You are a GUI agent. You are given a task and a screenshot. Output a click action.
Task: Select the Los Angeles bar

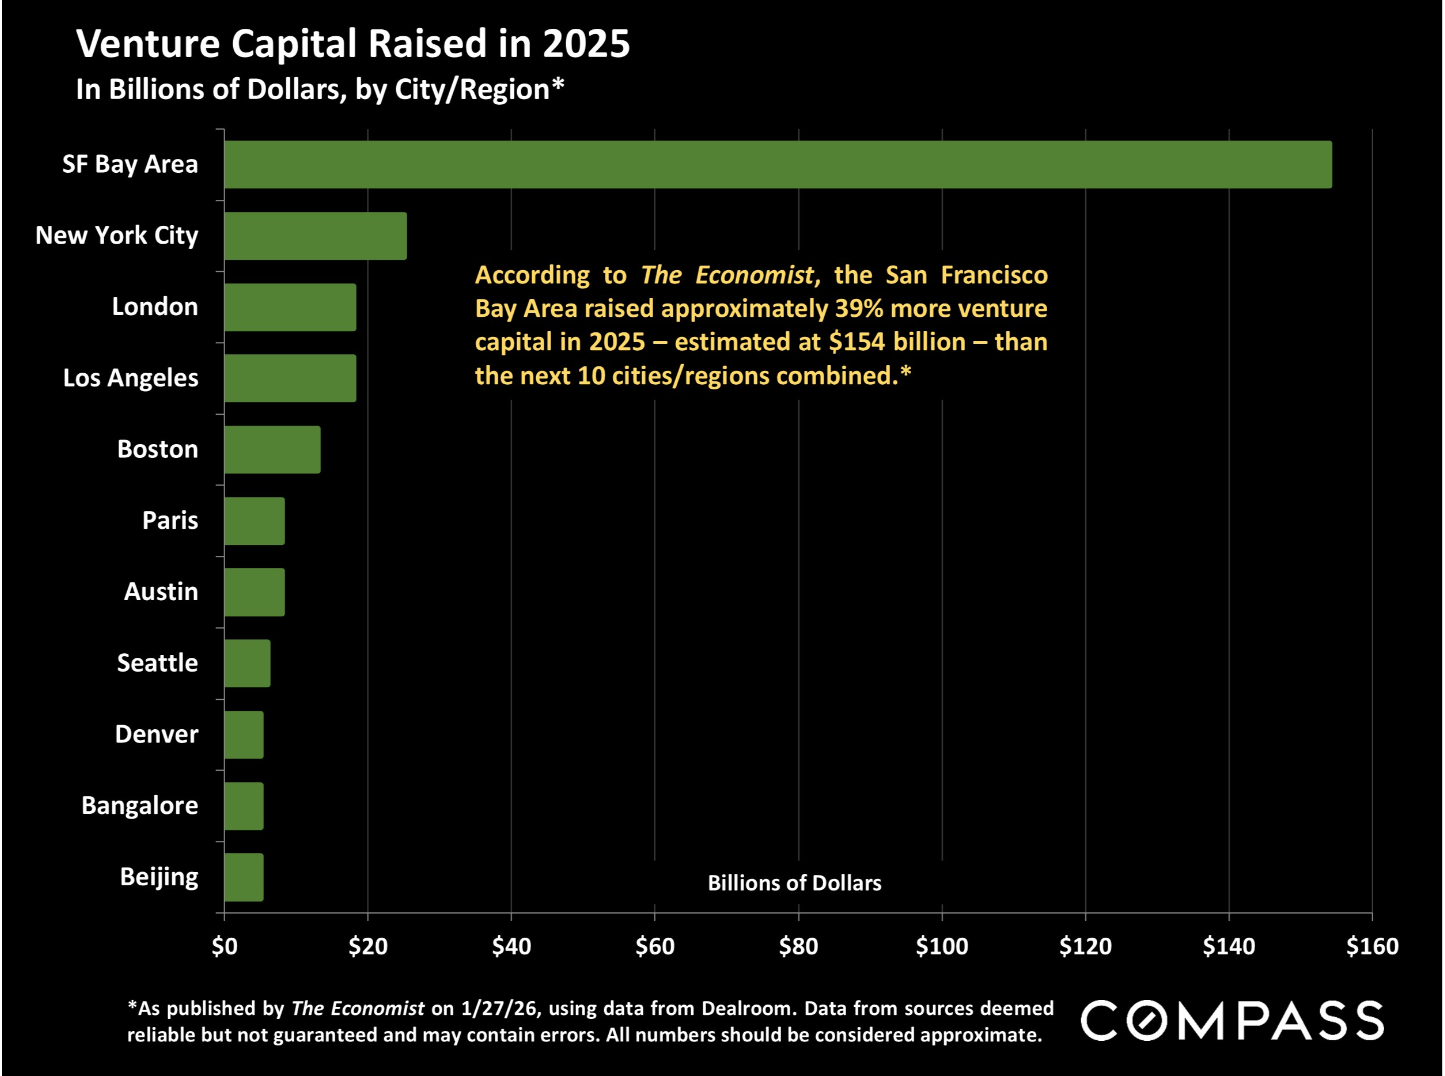(290, 378)
